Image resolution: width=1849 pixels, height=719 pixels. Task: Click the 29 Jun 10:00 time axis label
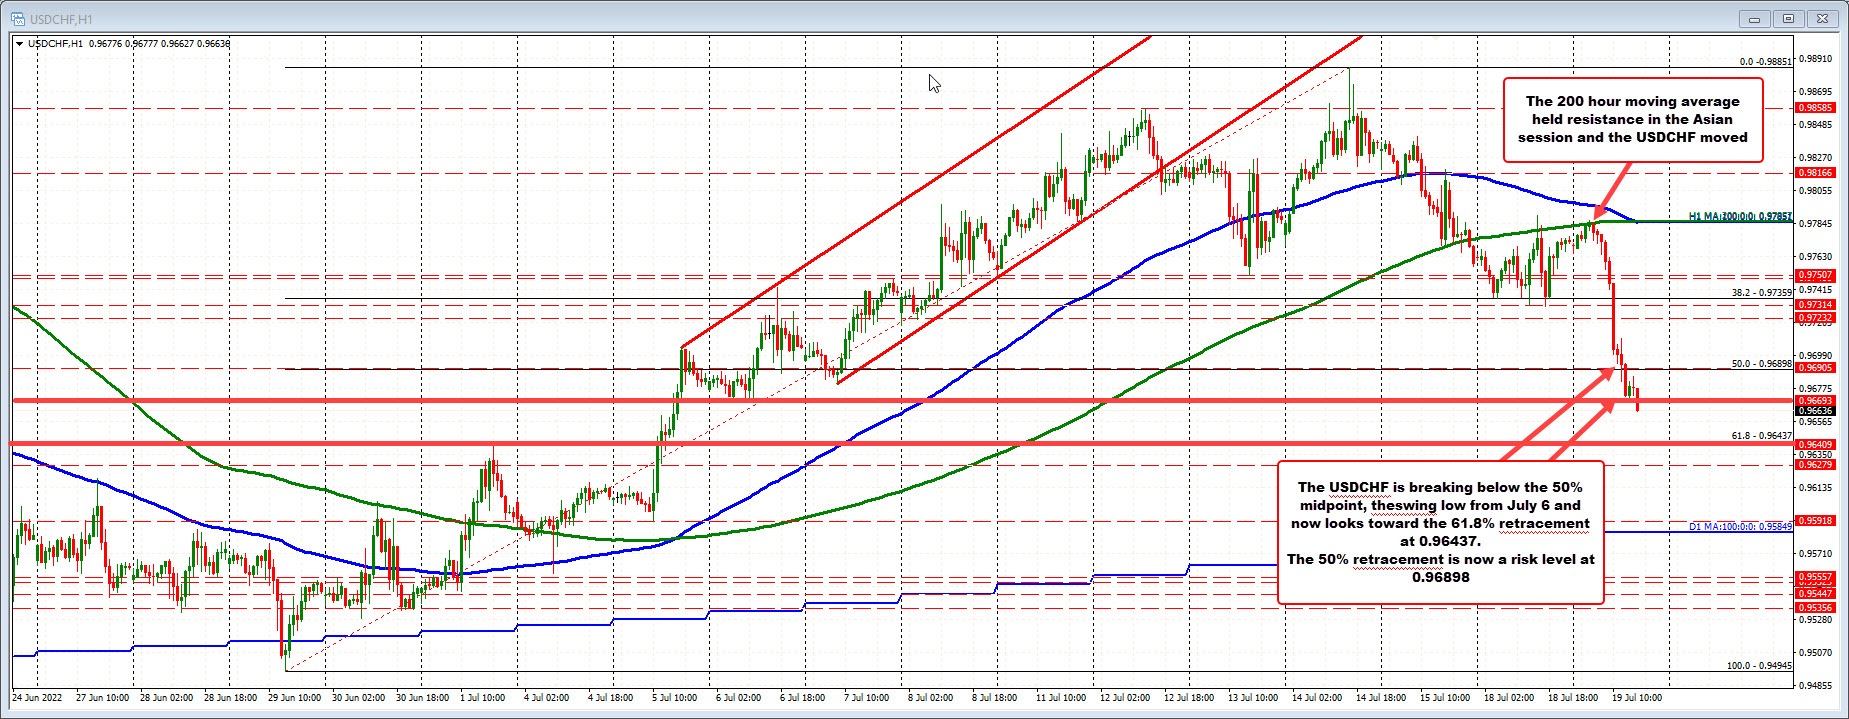pyautogui.click(x=294, y=697)
